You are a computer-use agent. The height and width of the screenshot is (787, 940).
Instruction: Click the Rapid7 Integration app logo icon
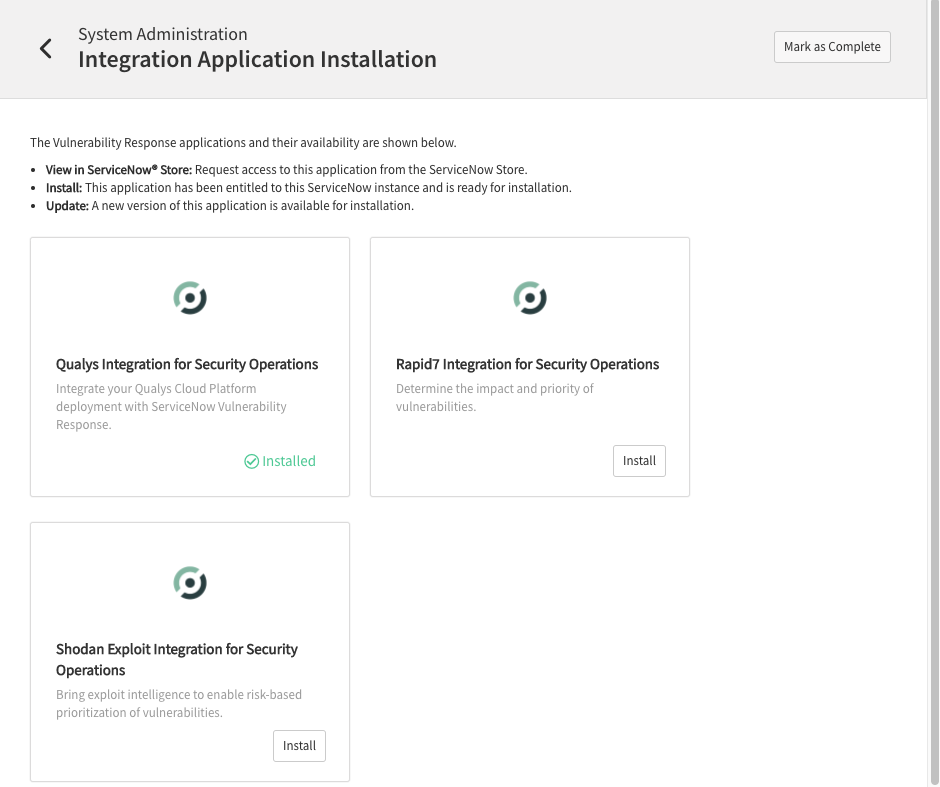pos(530,298)
